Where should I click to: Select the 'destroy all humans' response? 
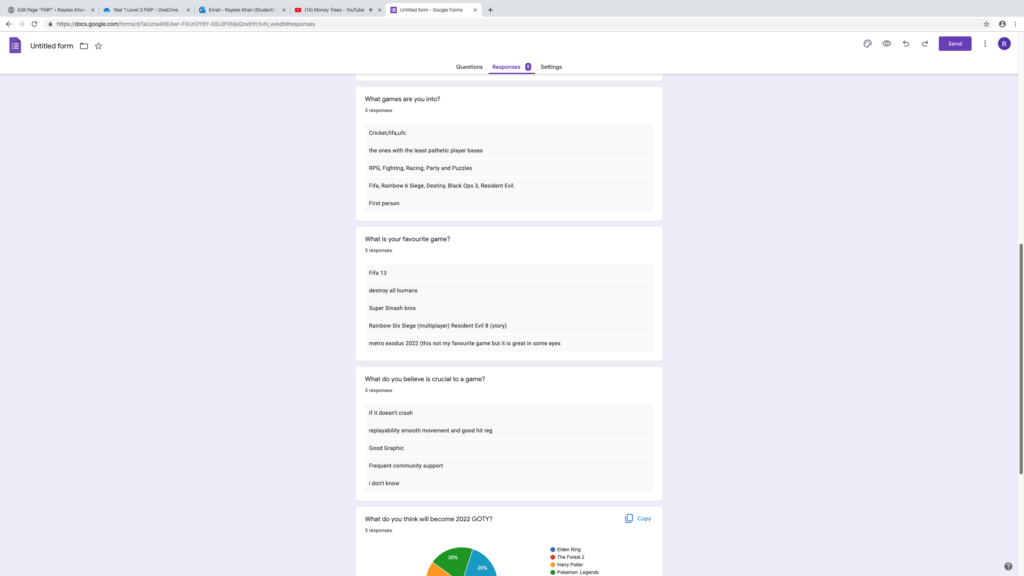[509, 291]
